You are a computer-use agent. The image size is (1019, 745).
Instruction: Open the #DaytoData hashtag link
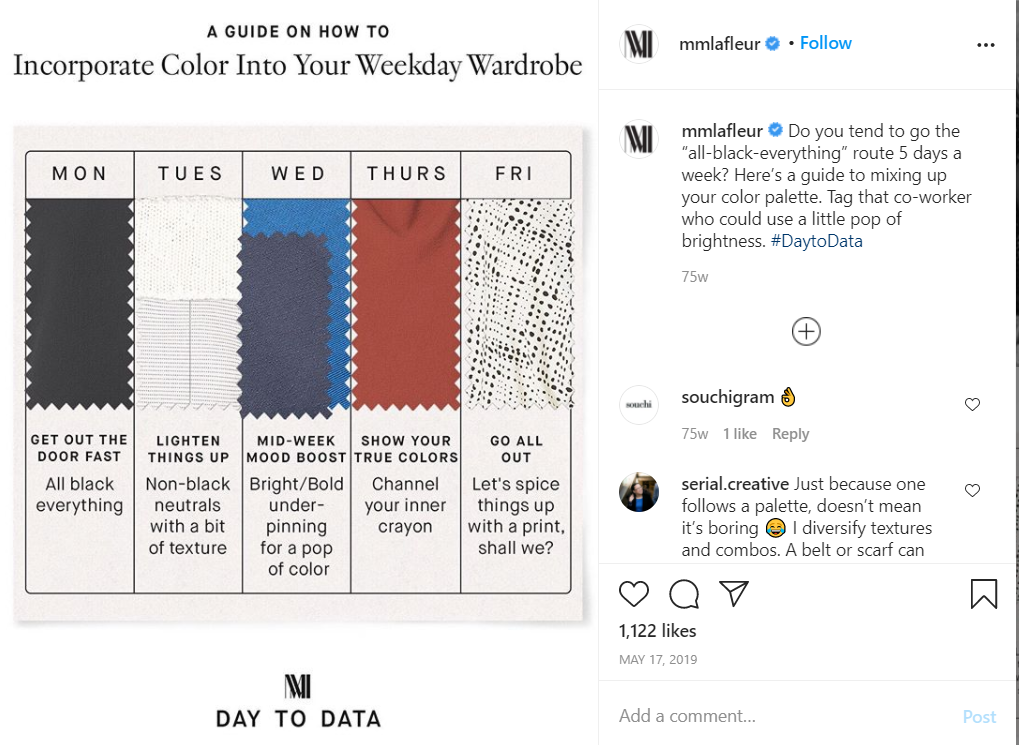[816, 241]
